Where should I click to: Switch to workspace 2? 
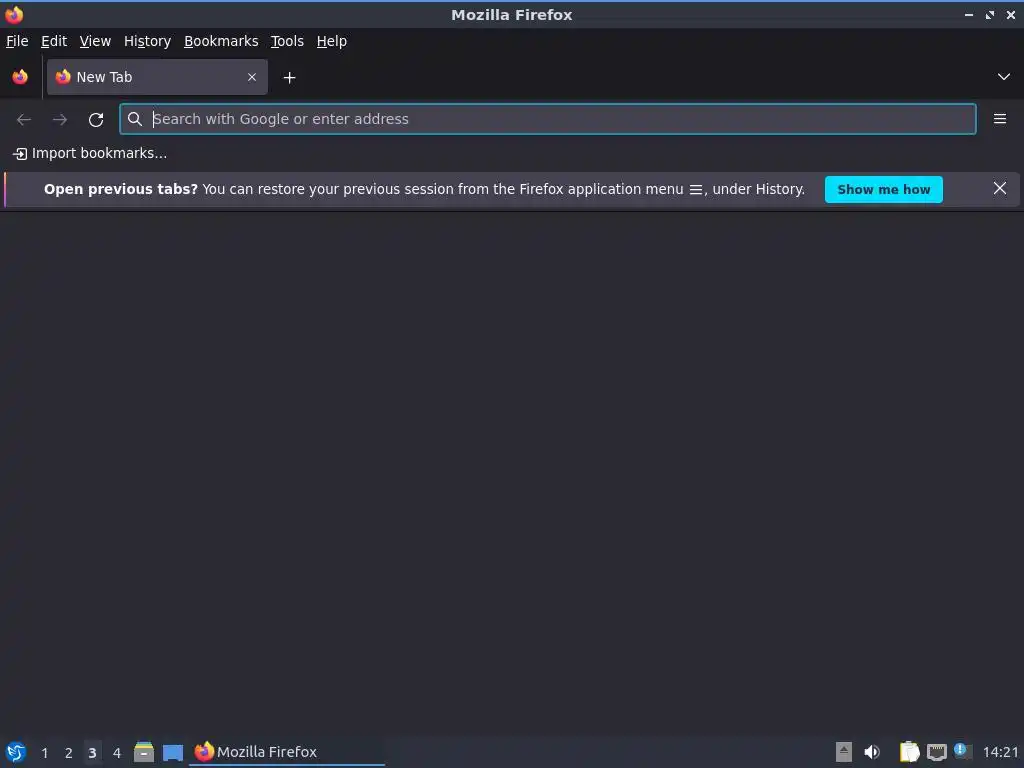[69, 753]
